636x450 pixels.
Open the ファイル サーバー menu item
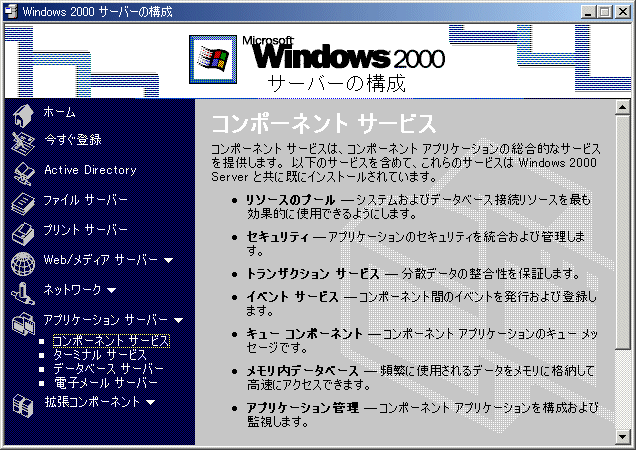[86, 200]
